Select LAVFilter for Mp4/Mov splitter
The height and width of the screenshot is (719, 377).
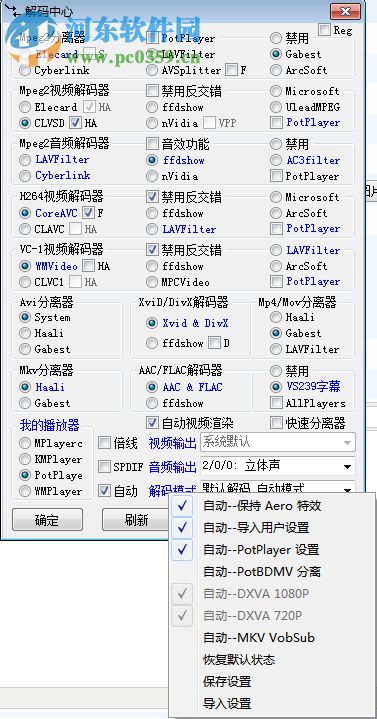[276, 349]
